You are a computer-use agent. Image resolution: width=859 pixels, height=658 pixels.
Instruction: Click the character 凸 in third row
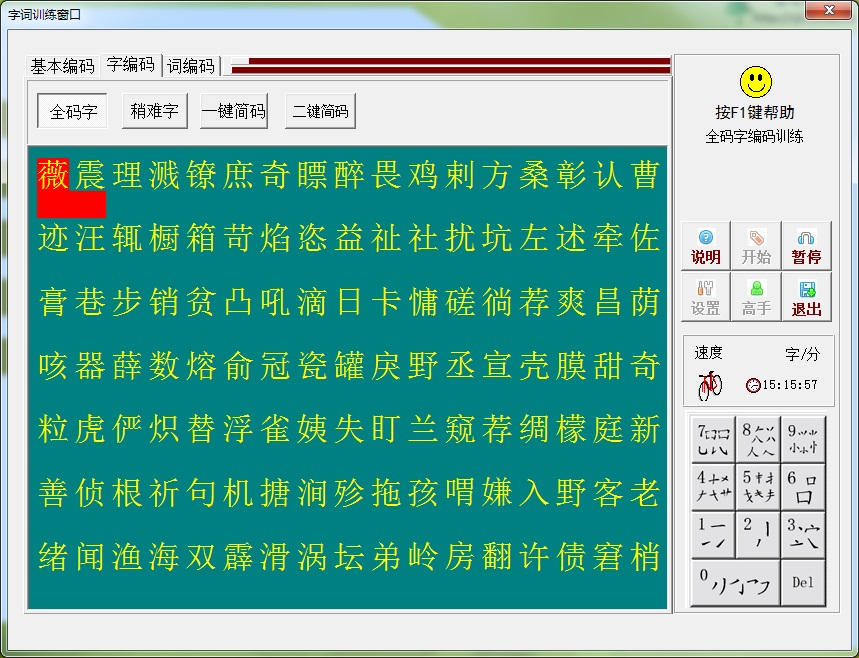click(x=238, y=302)
